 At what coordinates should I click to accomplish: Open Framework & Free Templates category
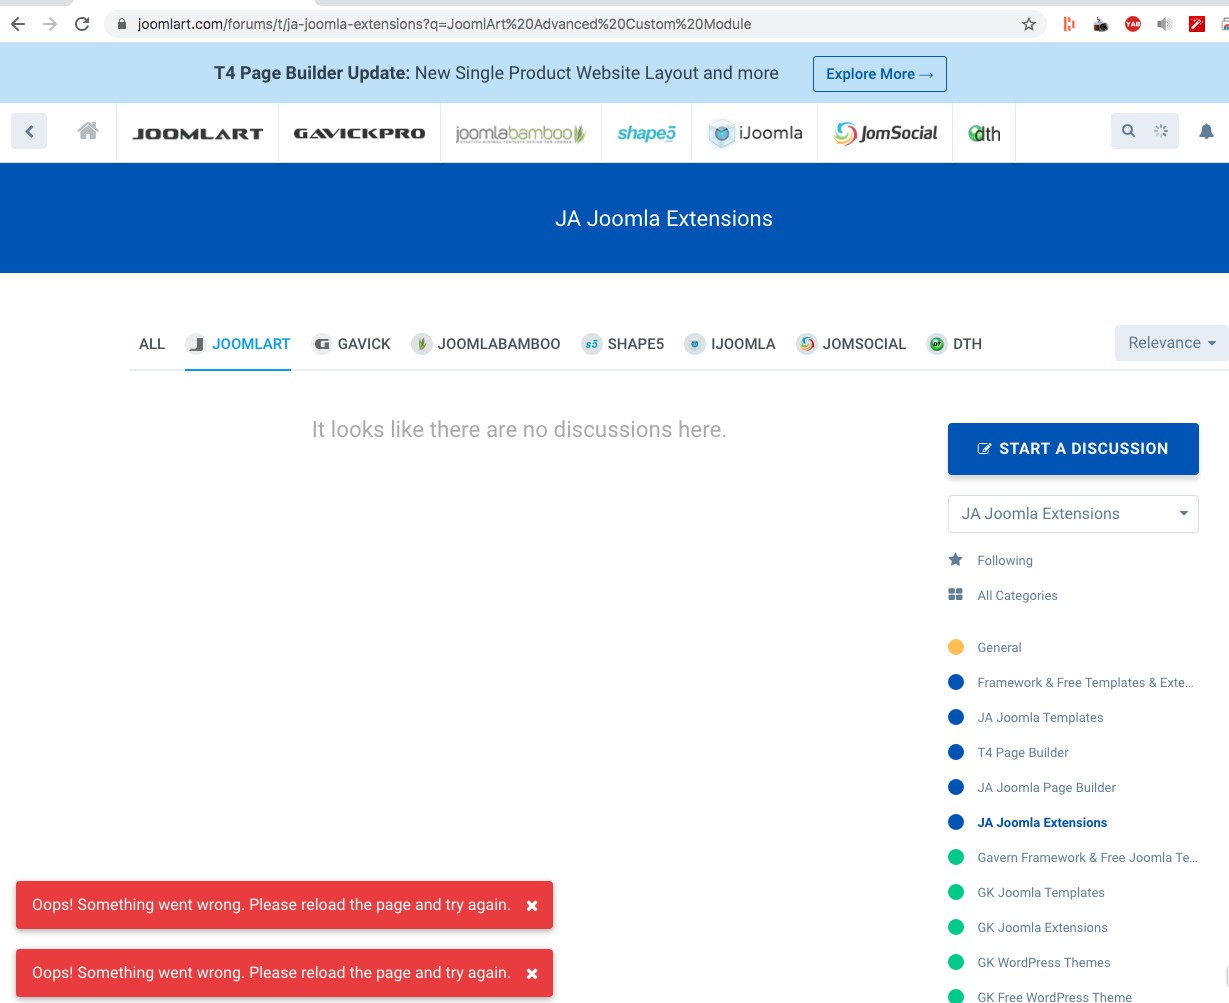coord(1085,683)
